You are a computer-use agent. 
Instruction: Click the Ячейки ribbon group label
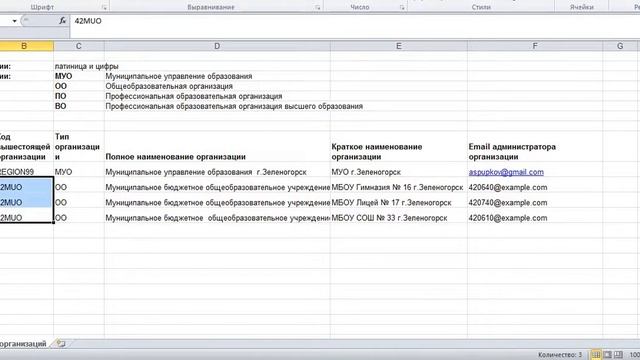coord(582,7)
